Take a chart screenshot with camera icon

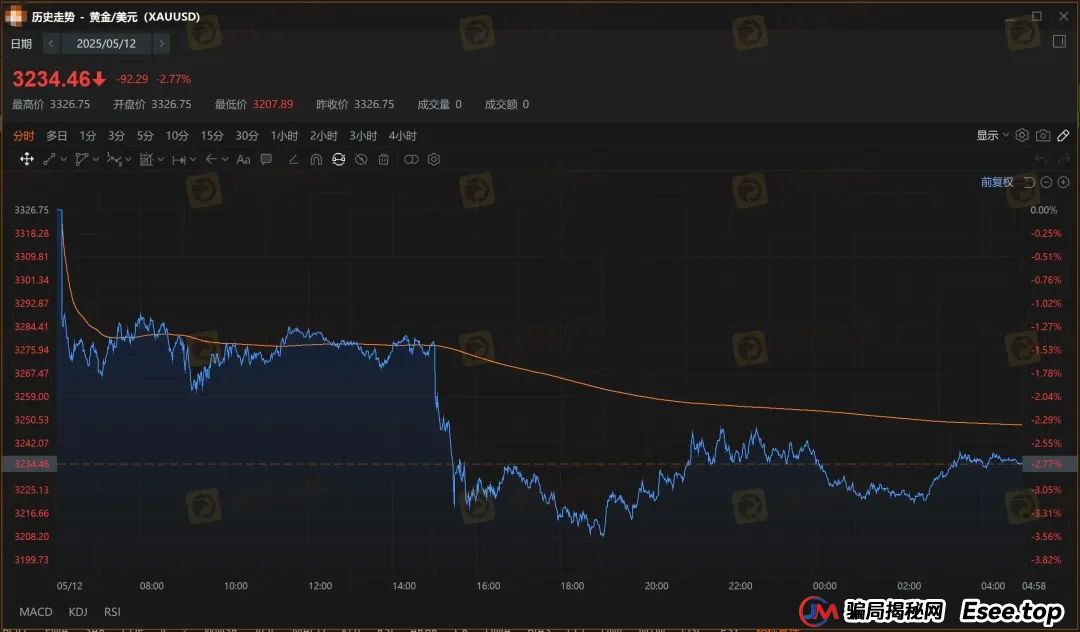[x=1043, y=136]
